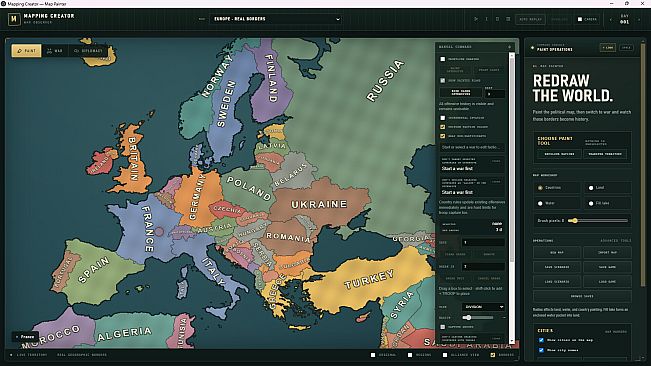
Task: Open the 'Start or select a war' dropdown
Action: pyautogui.click(x=472, y=147)
